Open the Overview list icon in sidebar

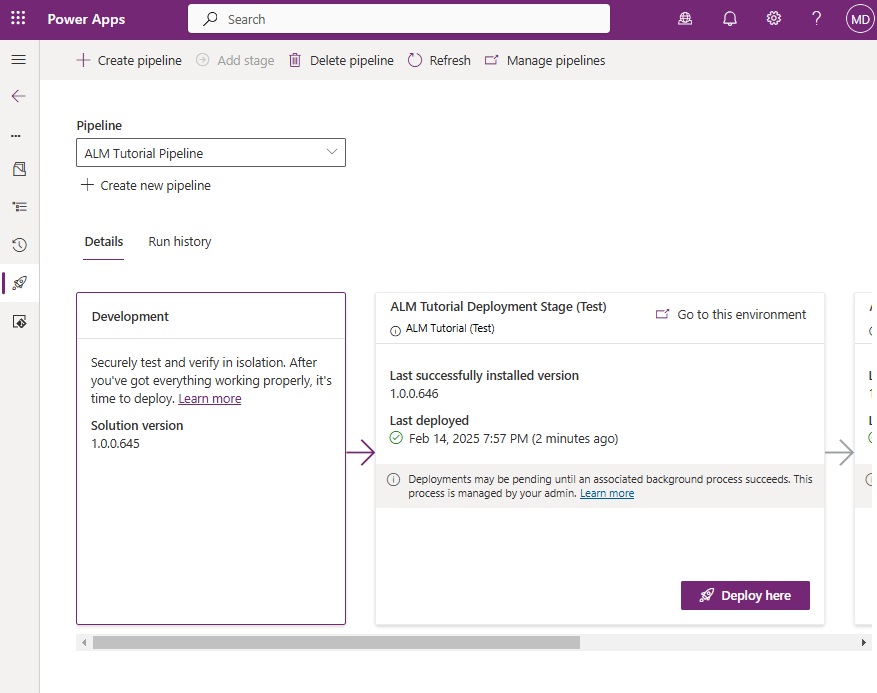[19, 207]
